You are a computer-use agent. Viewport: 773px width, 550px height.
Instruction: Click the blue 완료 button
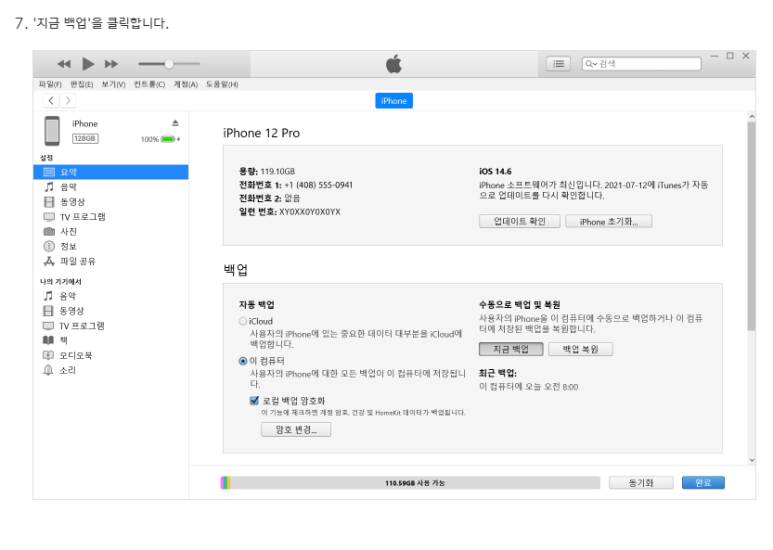pos(703,483)
